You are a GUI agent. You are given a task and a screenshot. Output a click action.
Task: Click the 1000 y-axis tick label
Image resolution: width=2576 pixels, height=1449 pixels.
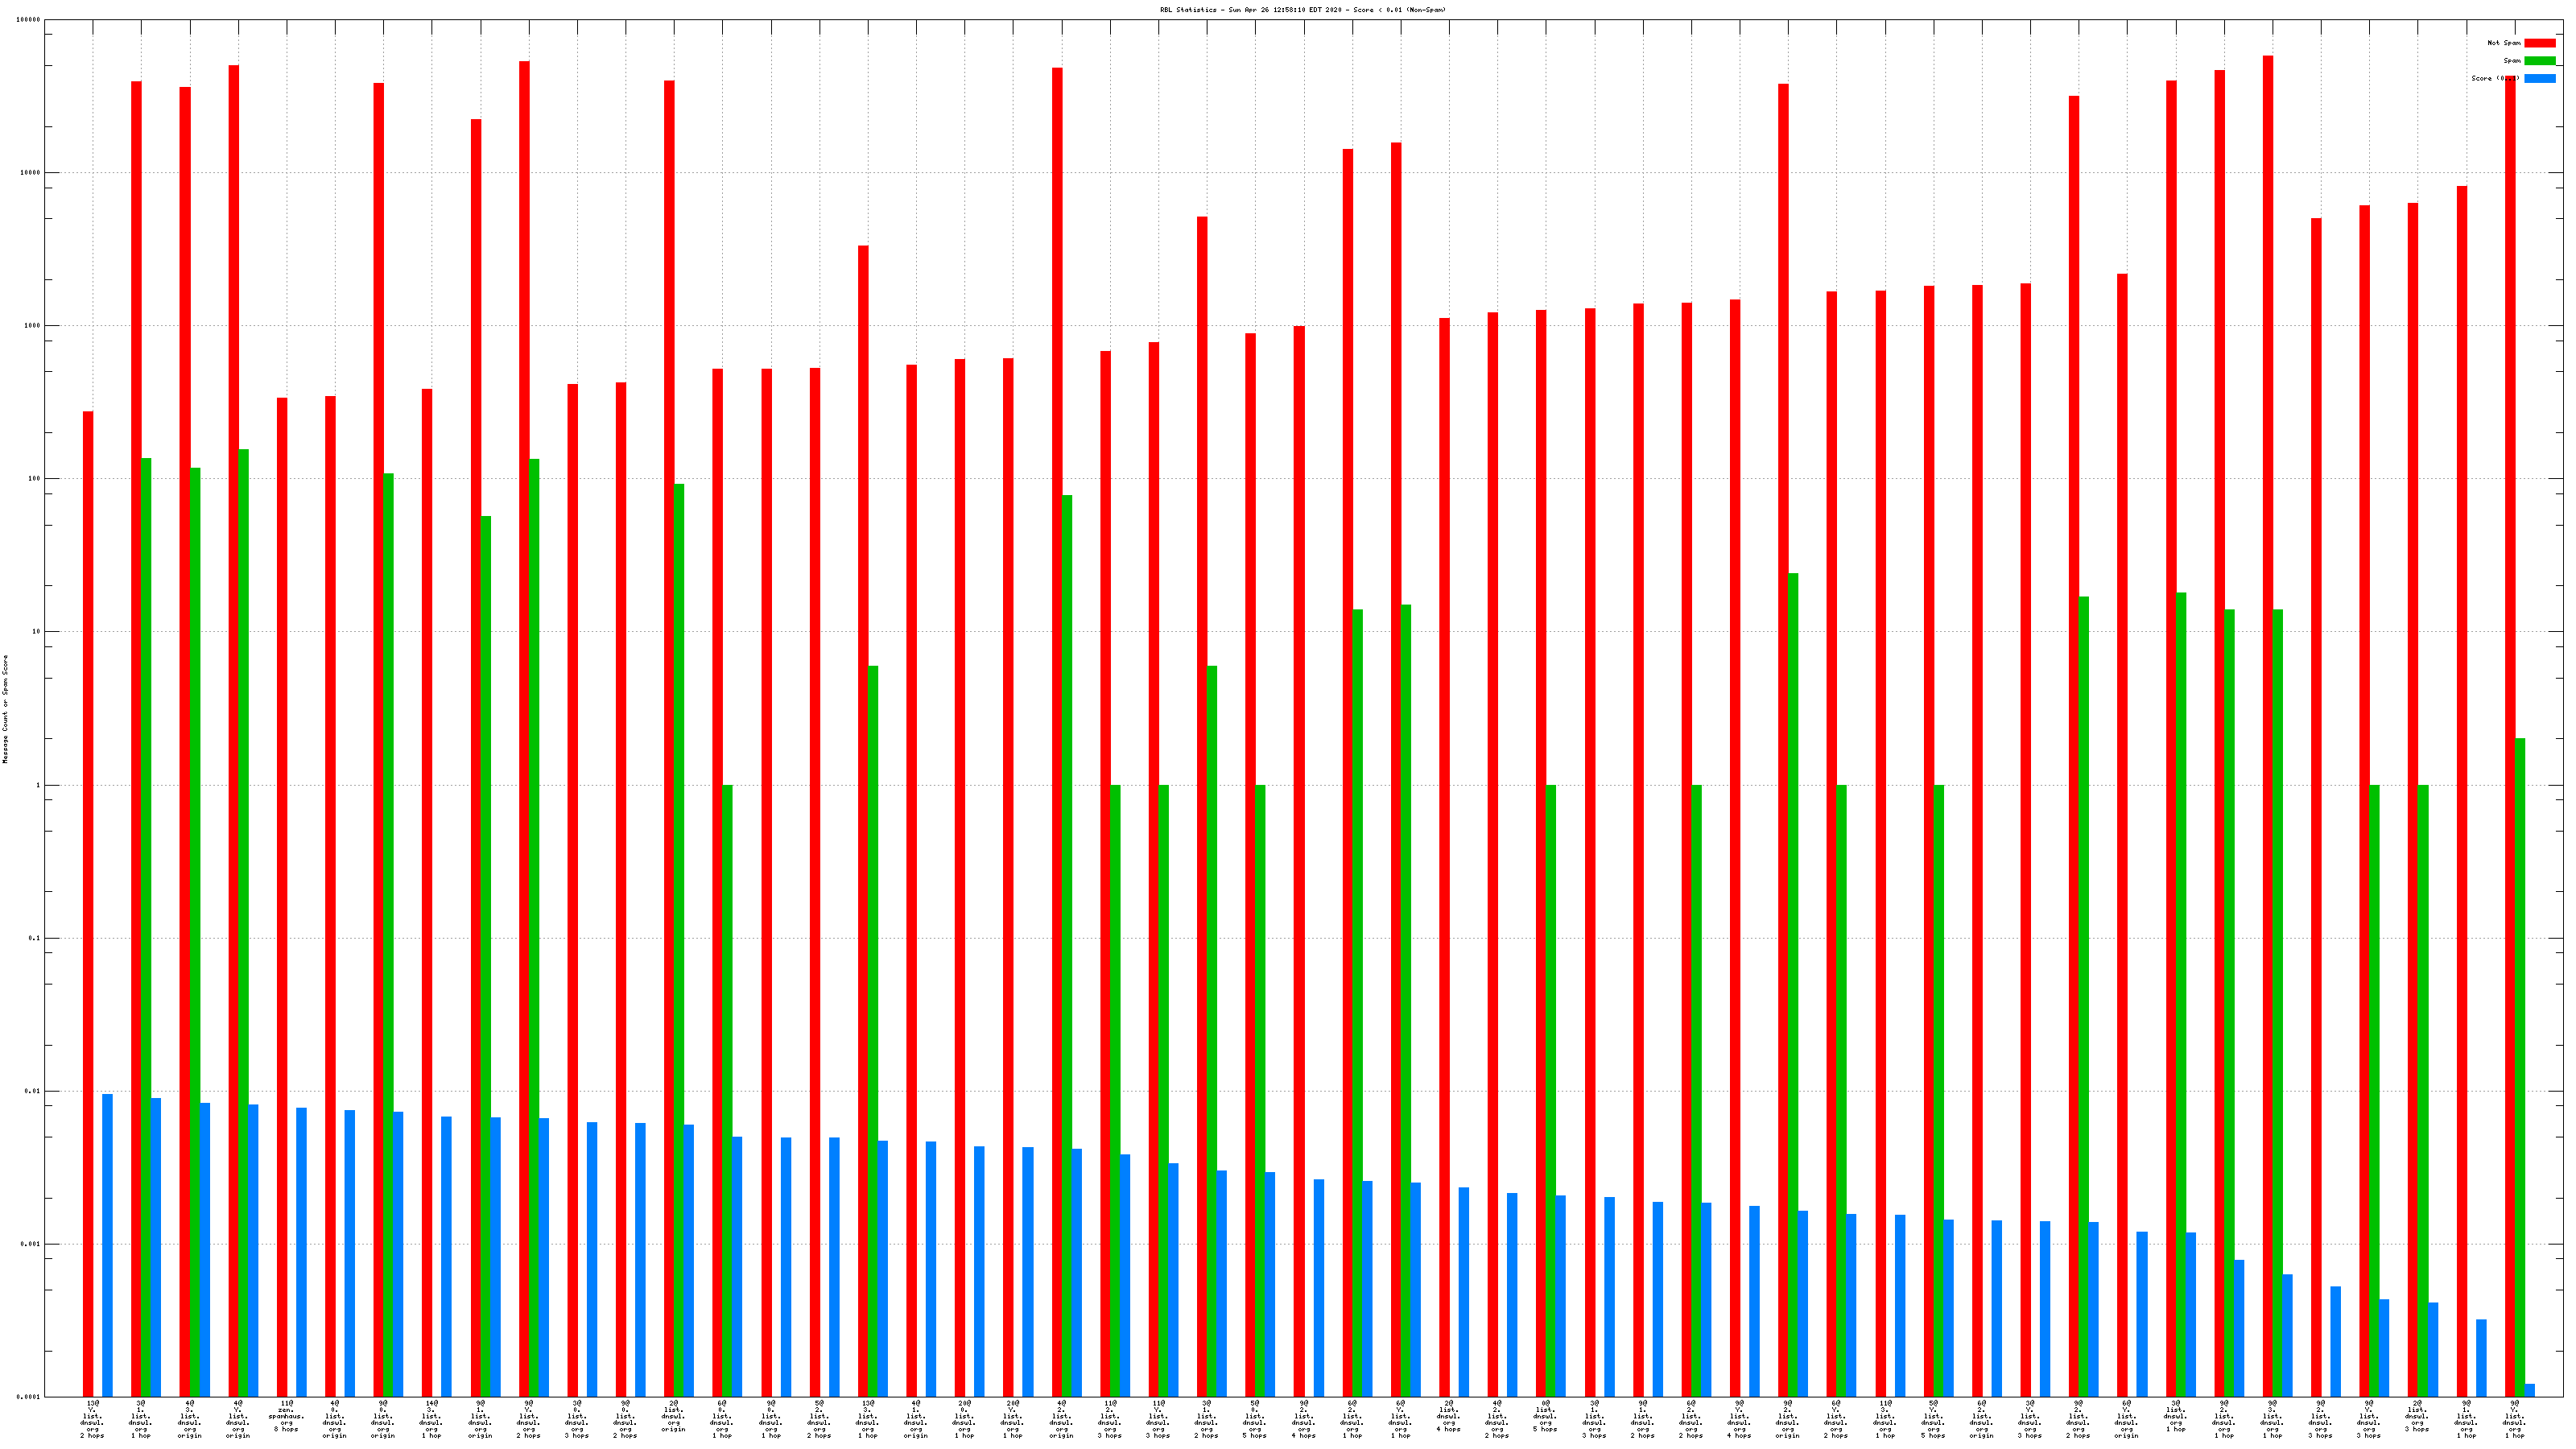coord(32,326)
